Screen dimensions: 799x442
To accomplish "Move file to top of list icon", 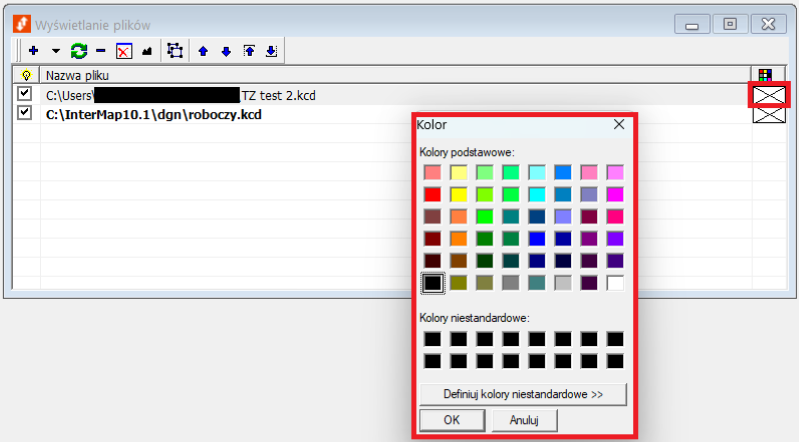I will [249, 50].
